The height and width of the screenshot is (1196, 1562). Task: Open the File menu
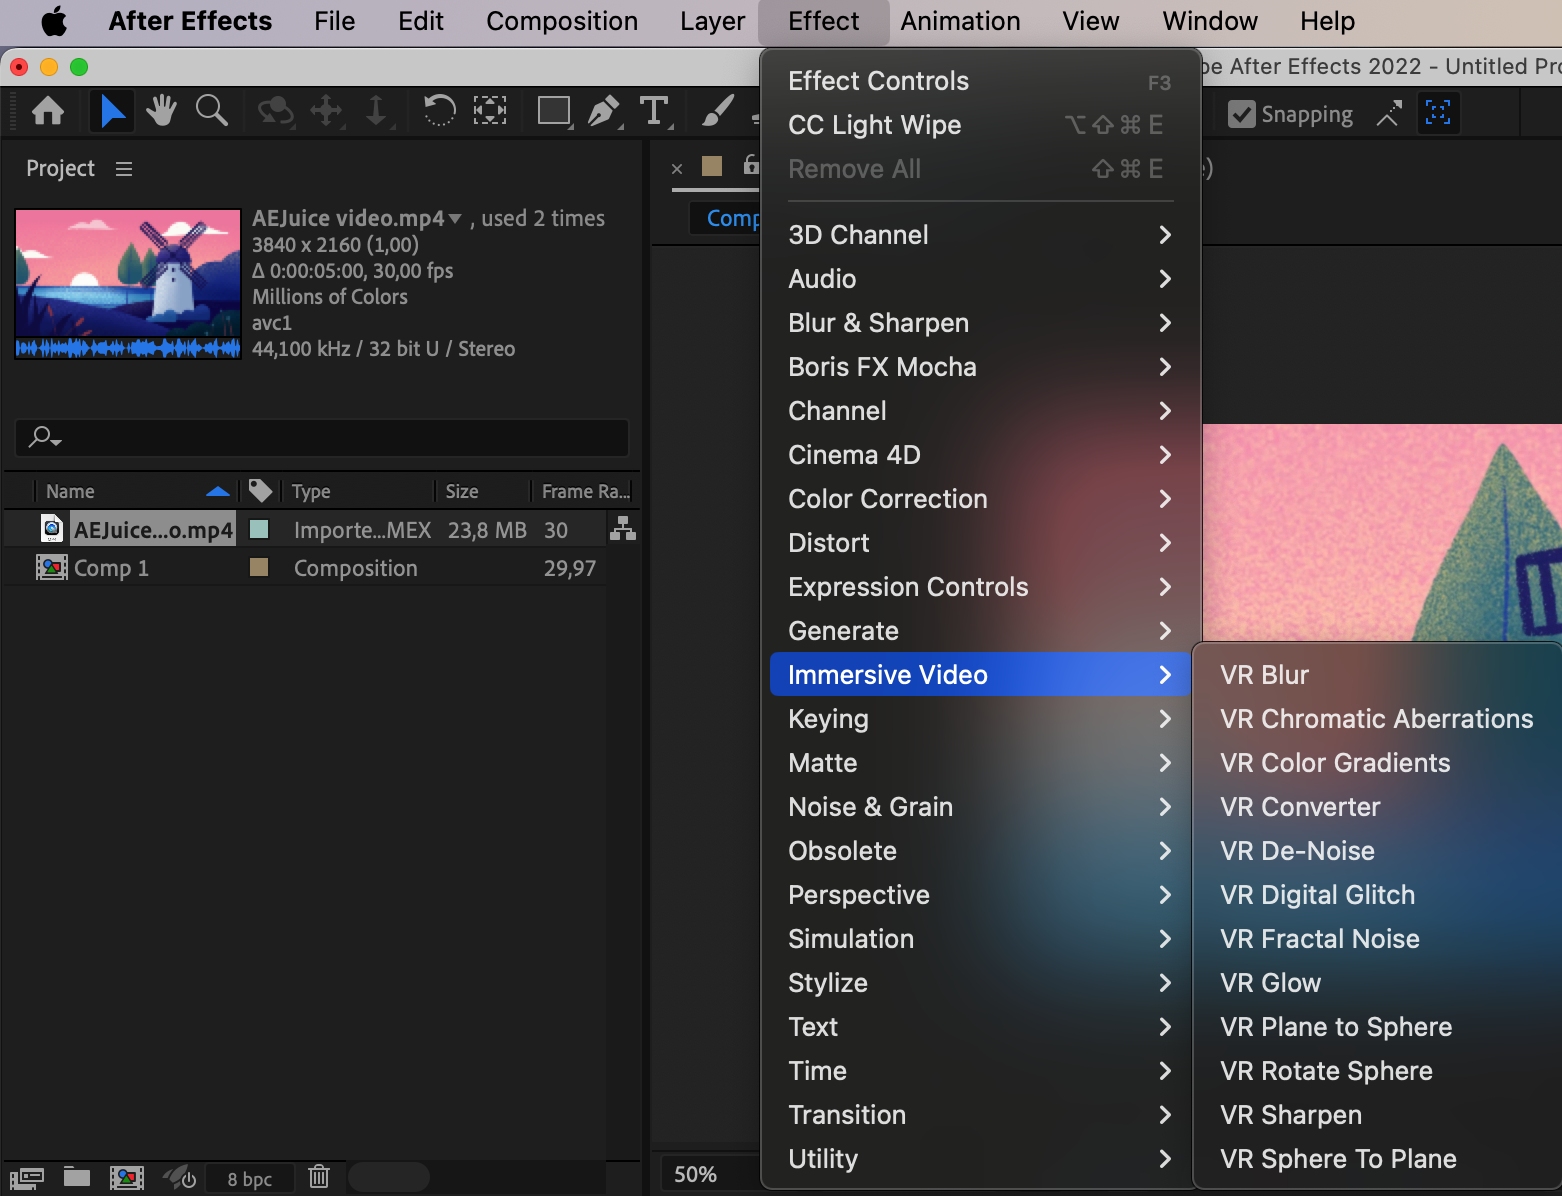tap(334, 21)
